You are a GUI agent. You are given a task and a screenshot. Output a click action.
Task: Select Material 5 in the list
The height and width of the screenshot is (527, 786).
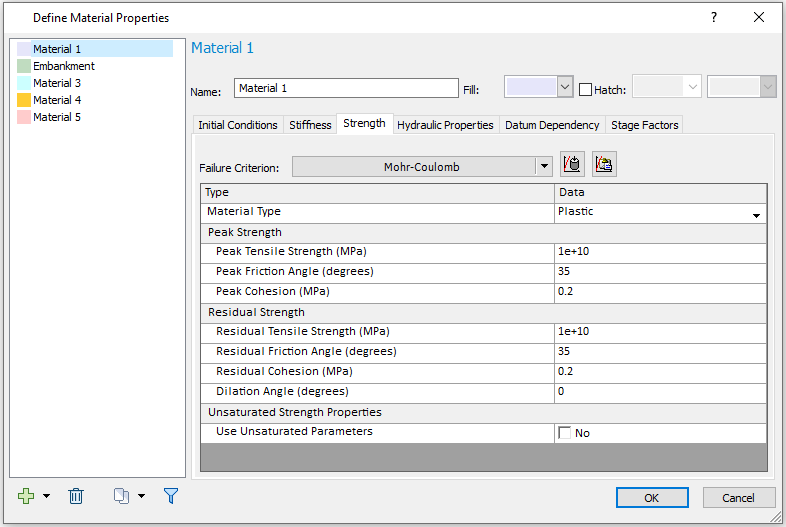tap(57, 117)
